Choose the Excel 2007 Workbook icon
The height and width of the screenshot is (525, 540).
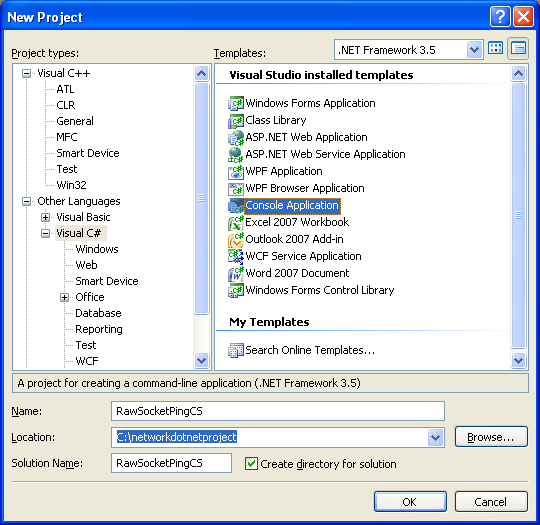coord(236,223)
